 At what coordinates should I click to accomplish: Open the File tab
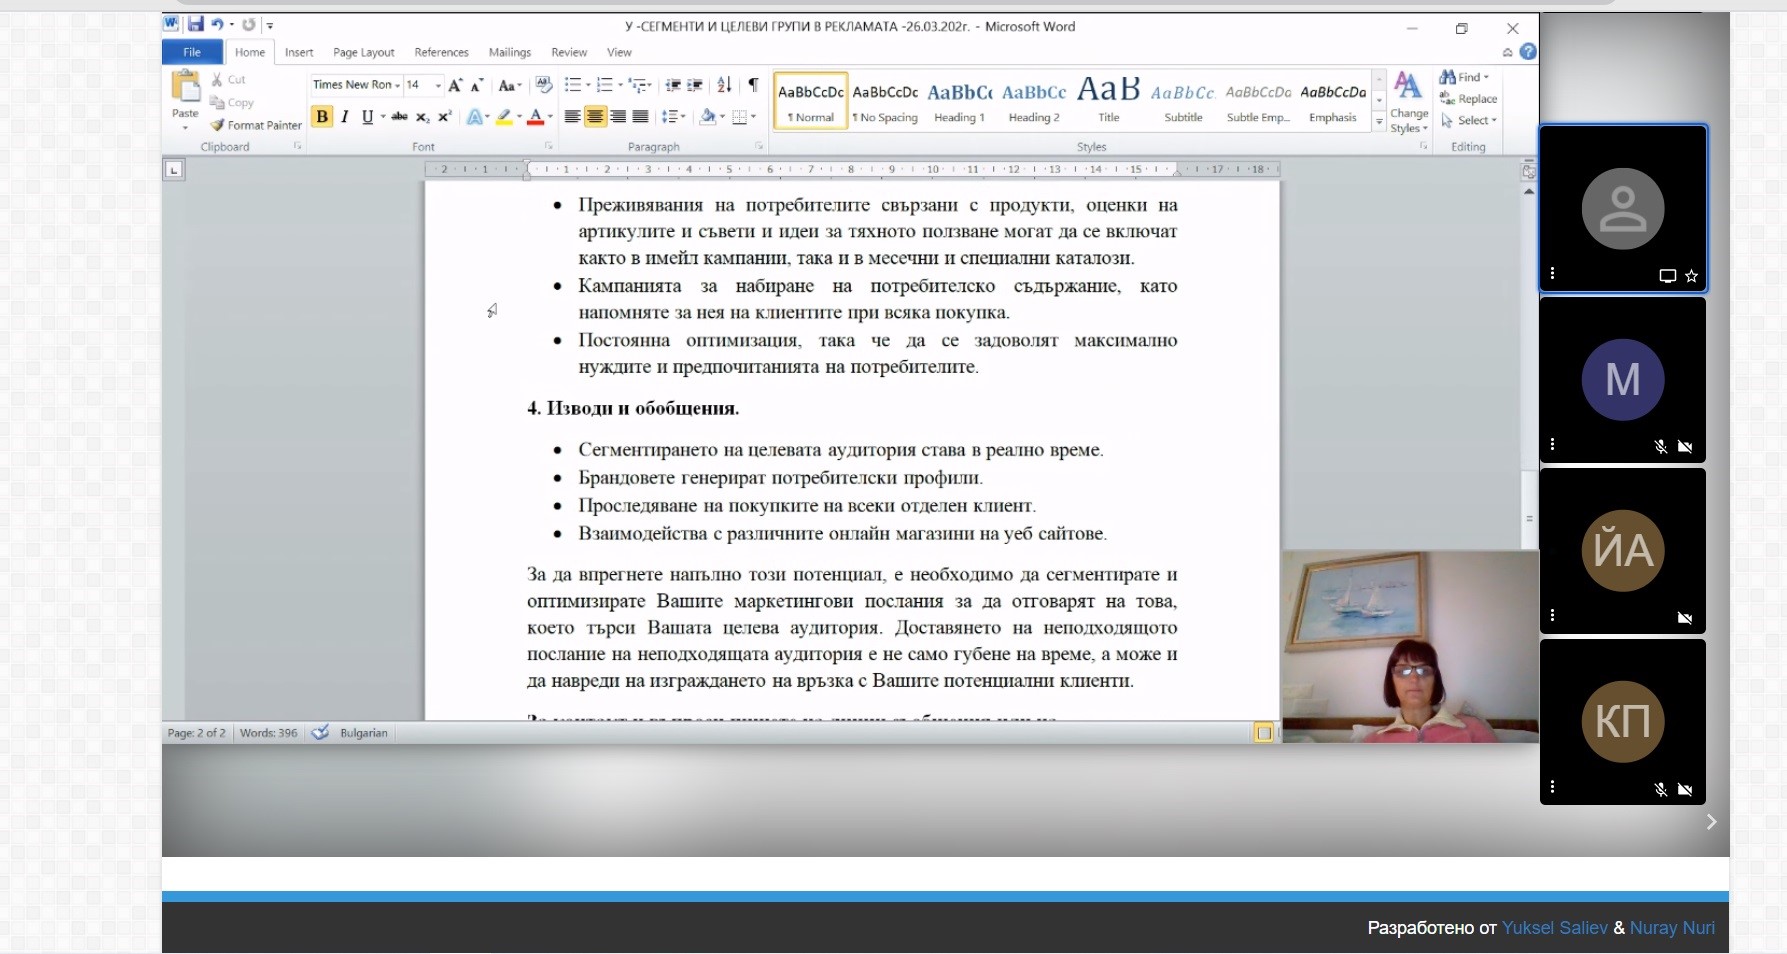pyautogui.click(x=192, y=52)
